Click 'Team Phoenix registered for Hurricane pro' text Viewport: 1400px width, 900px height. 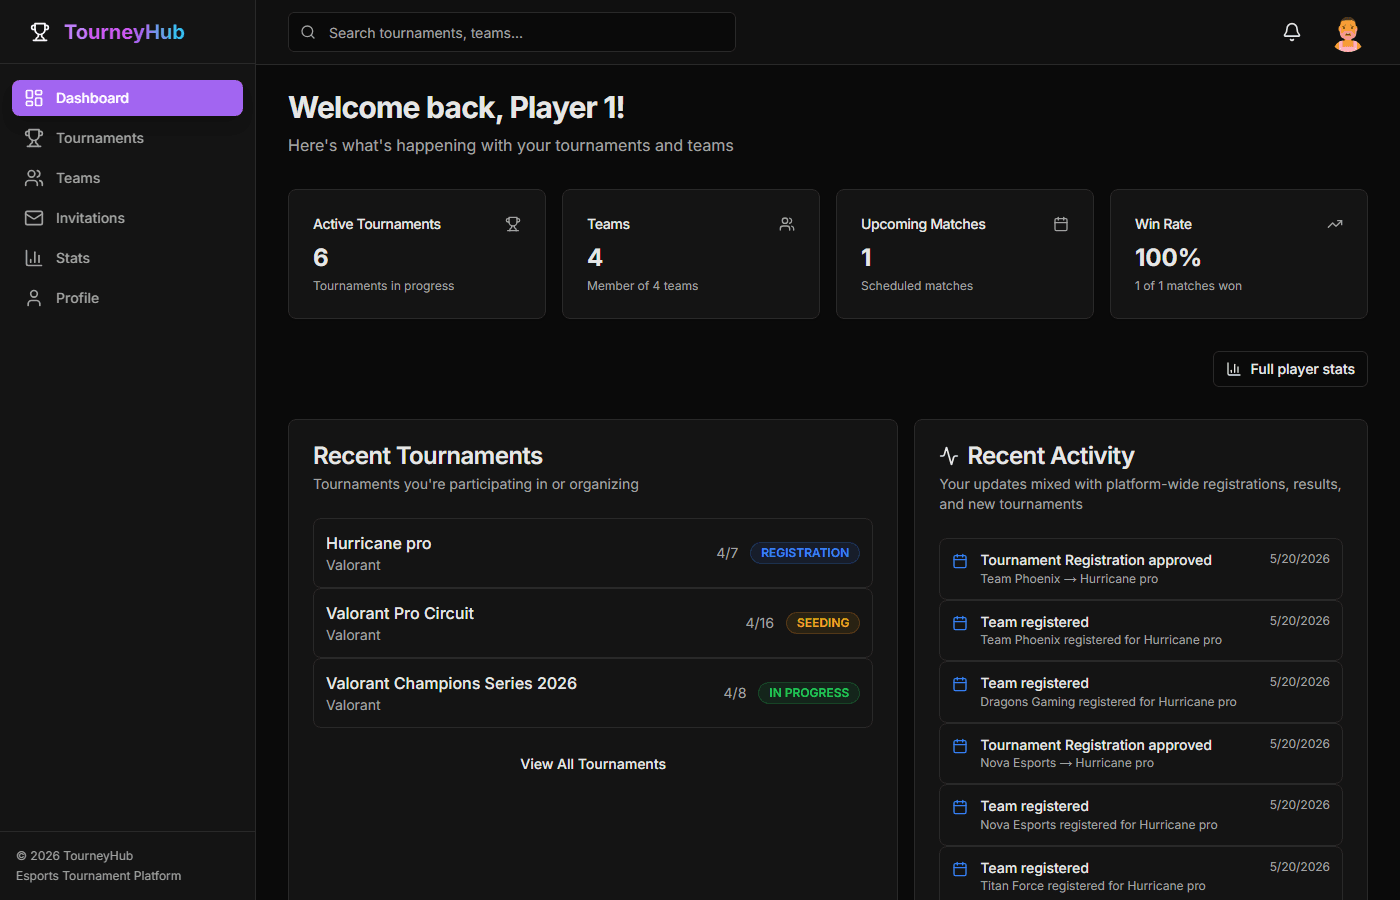(x=1101, y=640)
